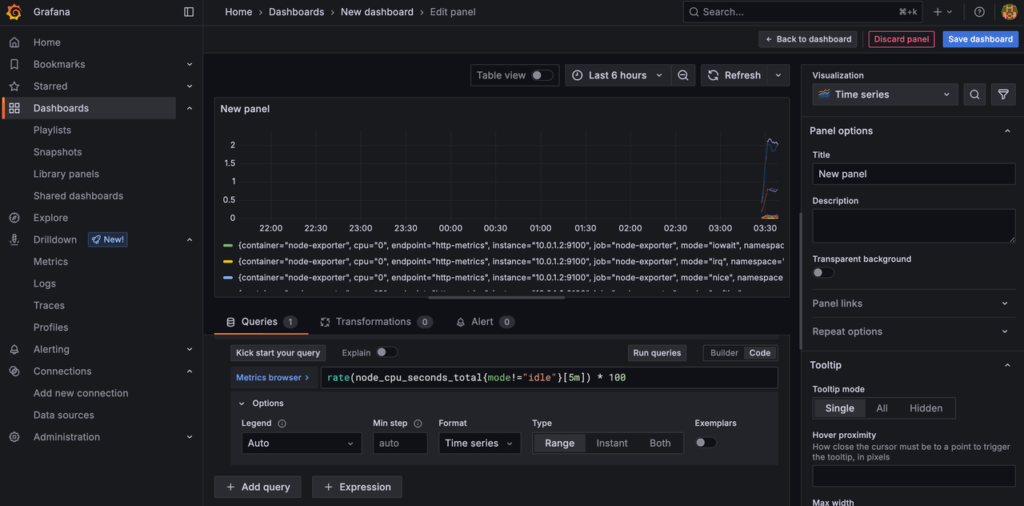Image resolution: width=1024 pixels, height=506 pixels.
Task: Click the Home house icon in sidebar
Action: 14,42
